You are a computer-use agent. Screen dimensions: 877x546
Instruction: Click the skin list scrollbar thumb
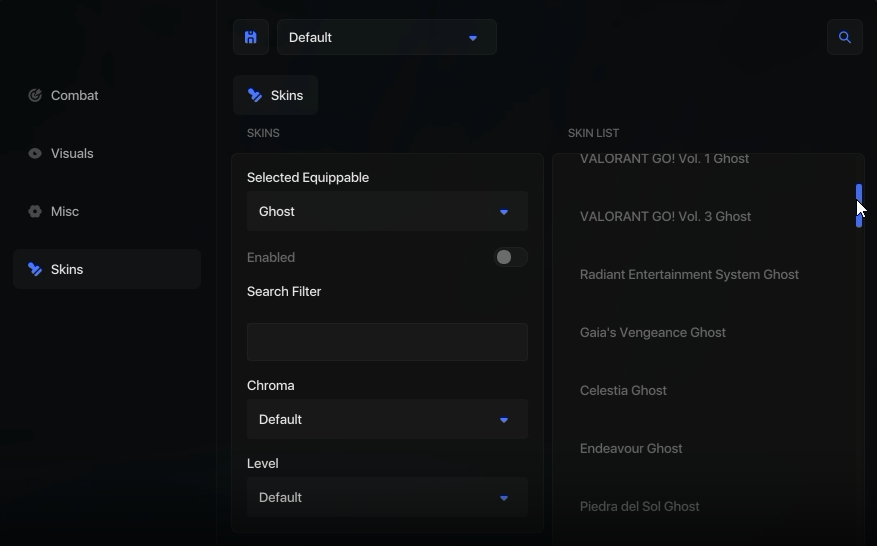point(859,205)
